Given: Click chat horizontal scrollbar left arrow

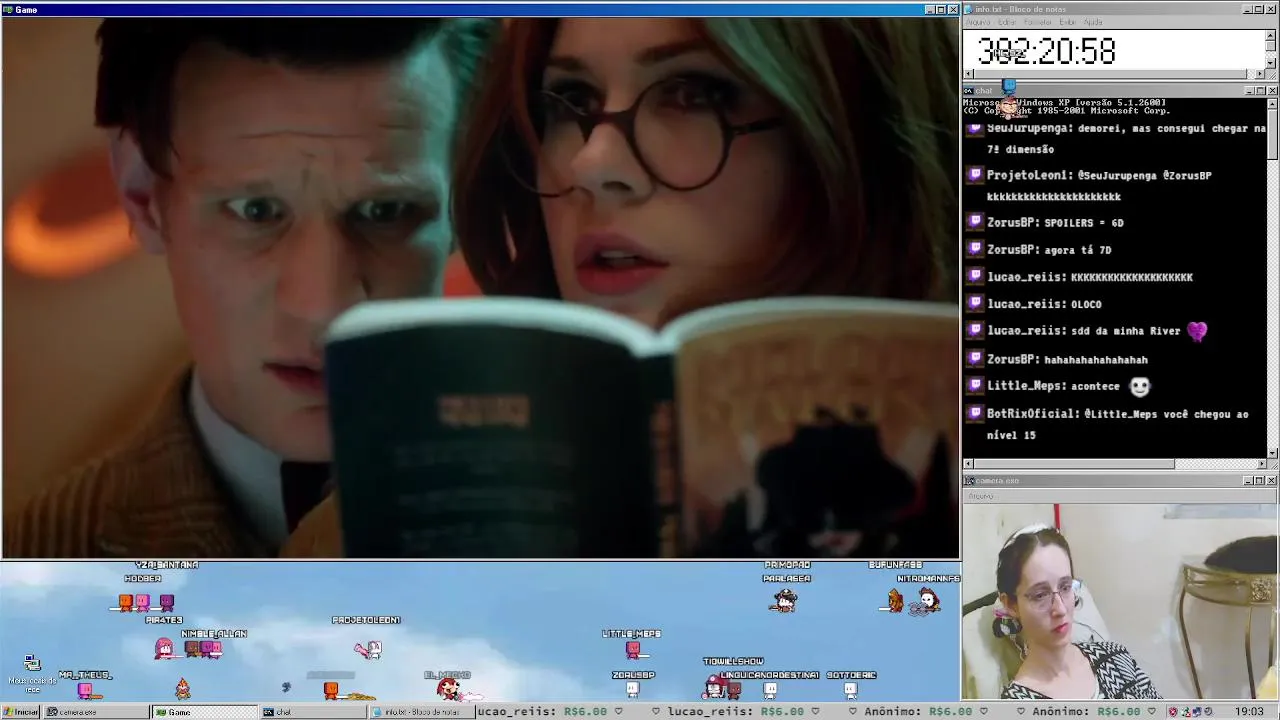Looking at the screenshot, I should point(968,464).
